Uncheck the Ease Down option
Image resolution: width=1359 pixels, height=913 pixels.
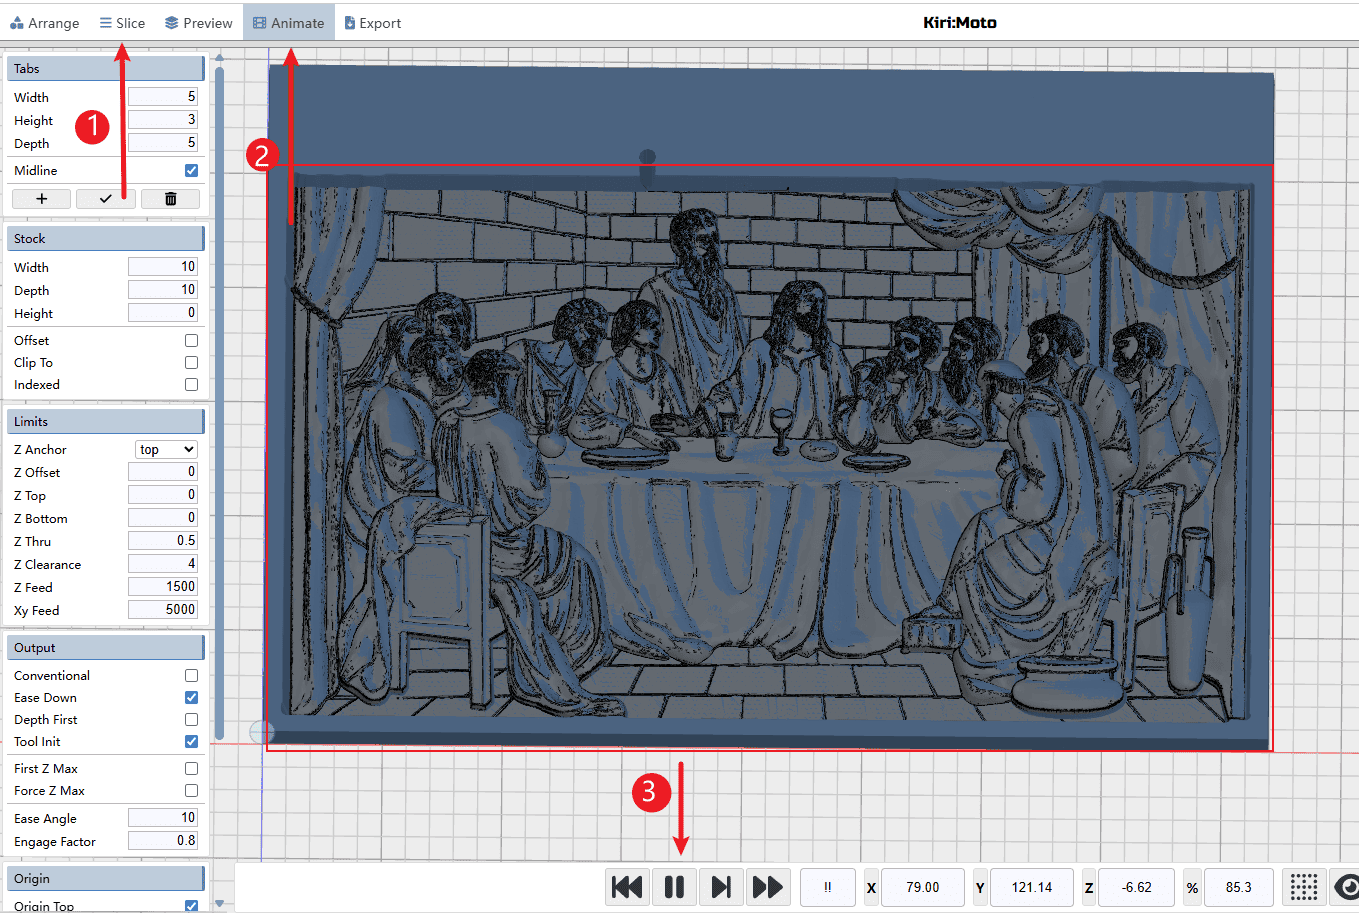(191, 698)
